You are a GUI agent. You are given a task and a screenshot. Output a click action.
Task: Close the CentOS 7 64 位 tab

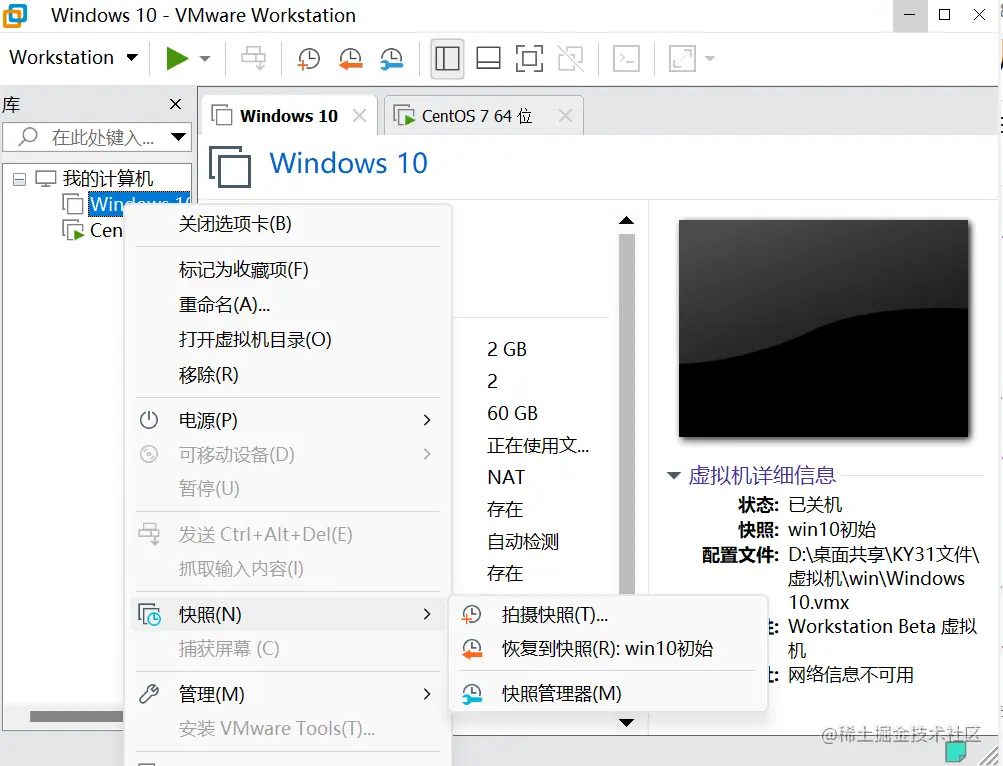coord(565,116)
